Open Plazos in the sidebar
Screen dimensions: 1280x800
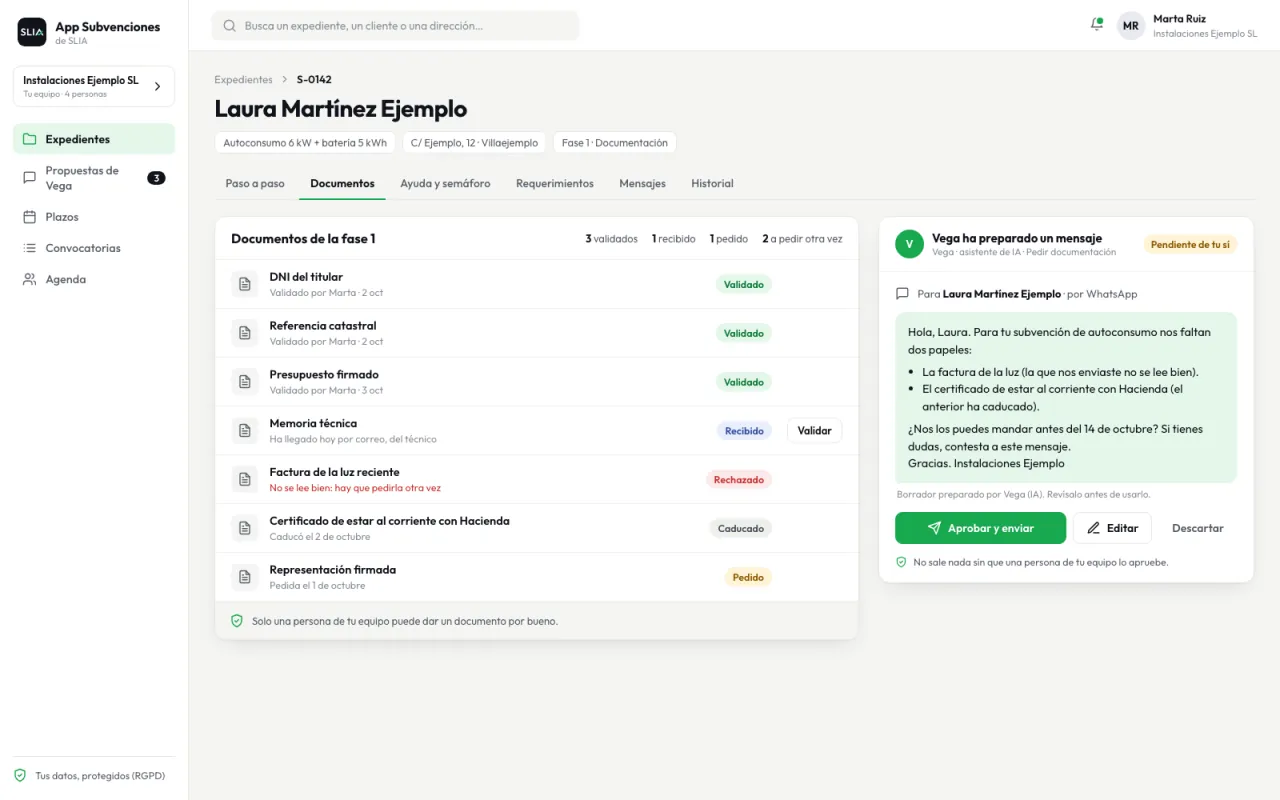(x=94, y=217)
